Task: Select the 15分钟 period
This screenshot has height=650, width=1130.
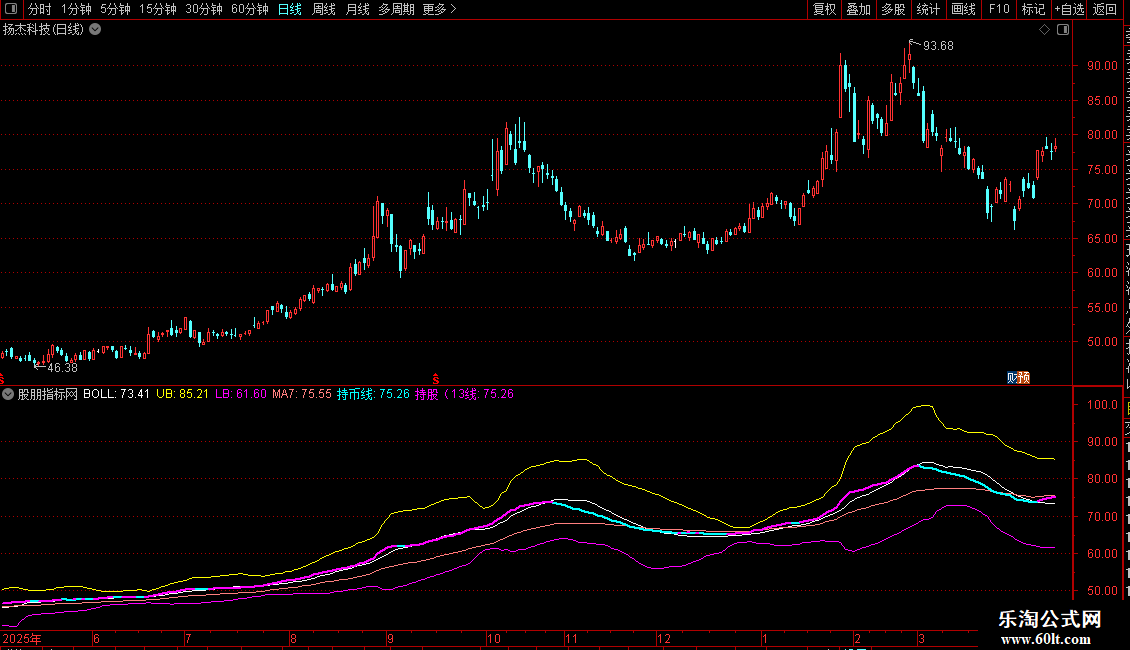Action: pyautogui.click(x=157, y=9)
